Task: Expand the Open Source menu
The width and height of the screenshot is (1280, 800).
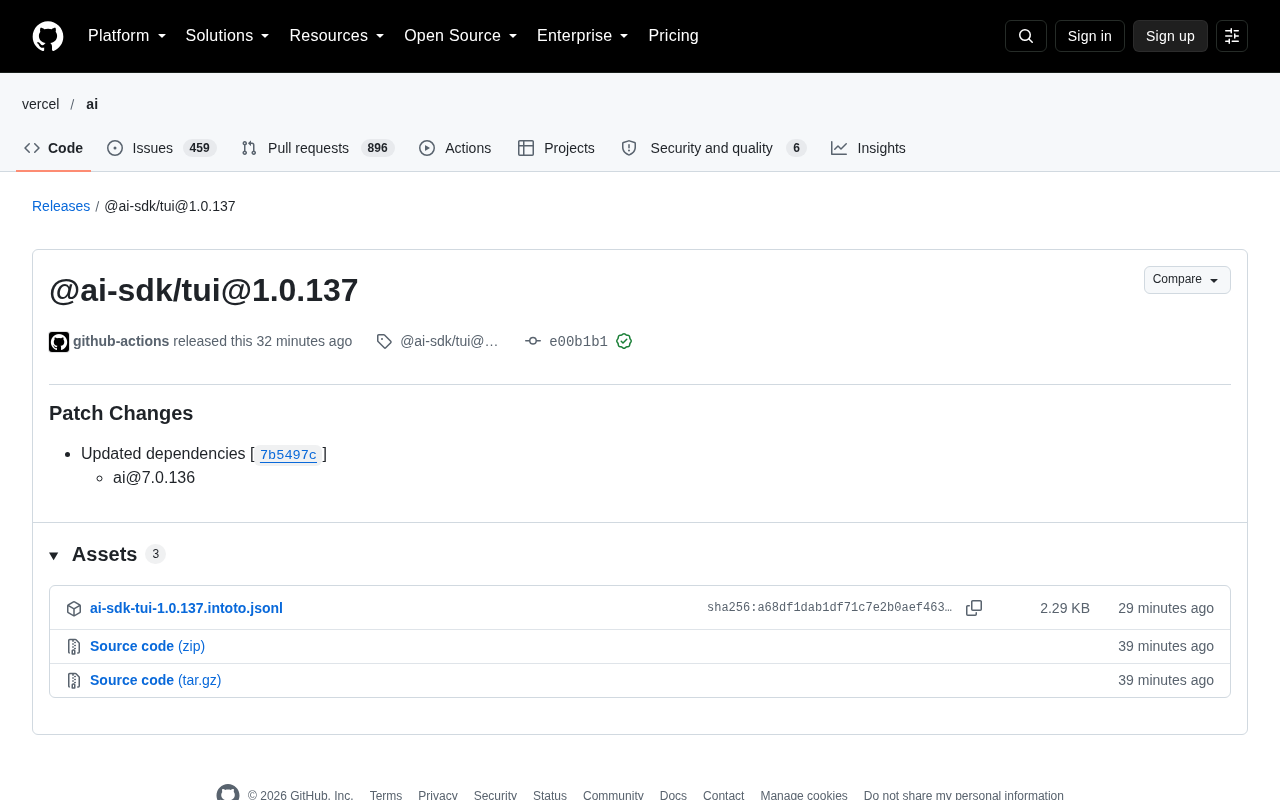Action: click(461, 36)
